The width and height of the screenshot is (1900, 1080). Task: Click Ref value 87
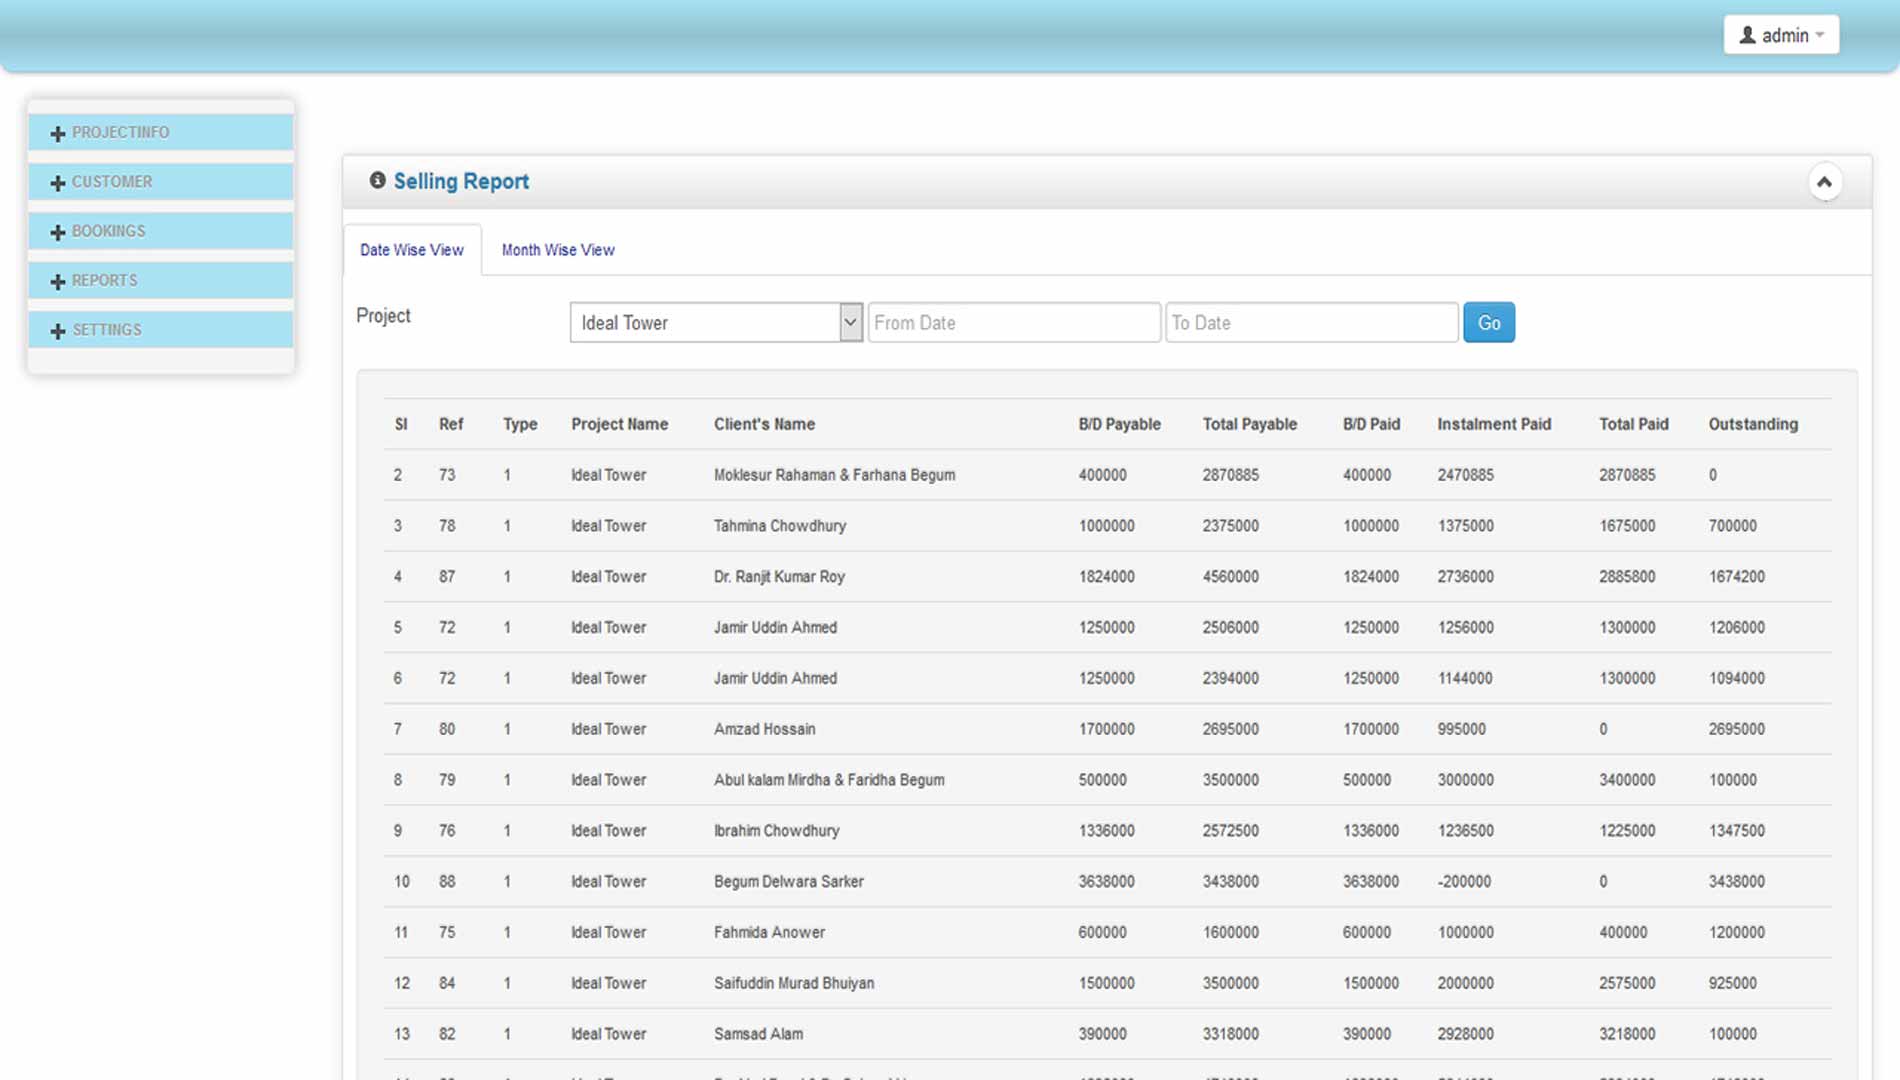point(446,577)
